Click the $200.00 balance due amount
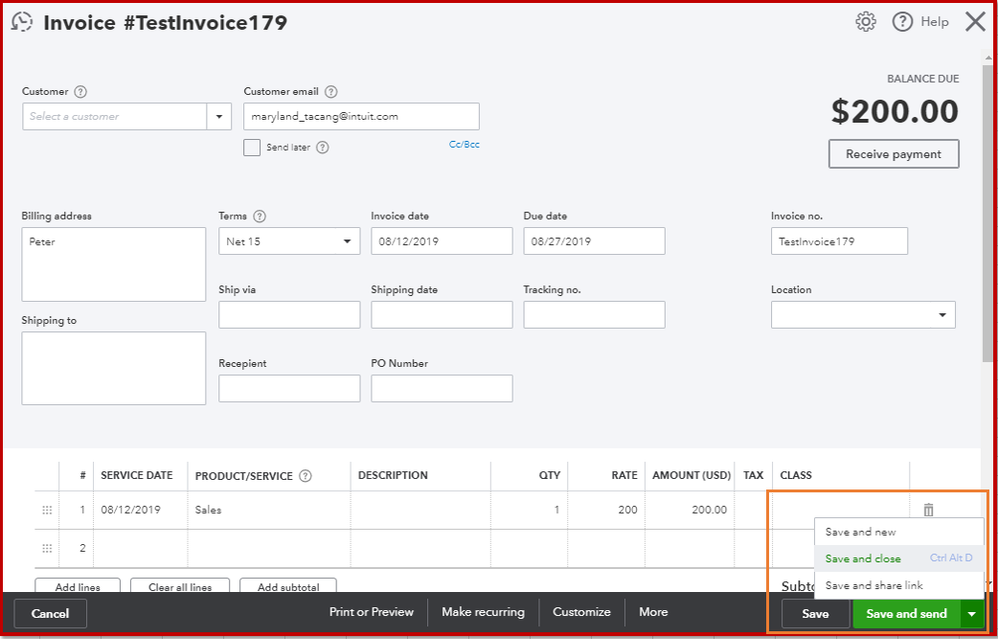 tap(894, 112)
